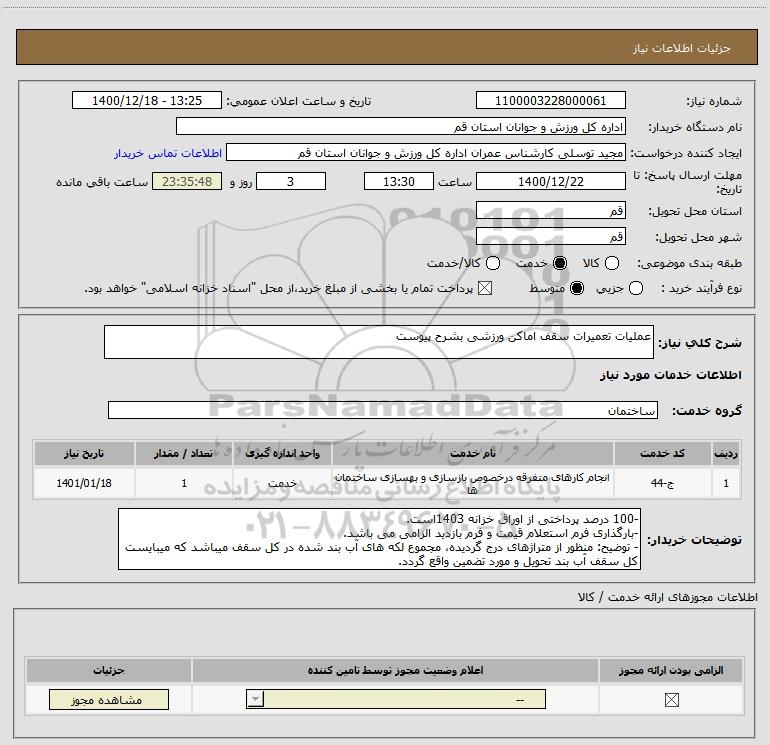The width and height of the screenshot is (770, 745).
Task: Select the کالا/خدمت radio button
Action: tap(493, 263)
